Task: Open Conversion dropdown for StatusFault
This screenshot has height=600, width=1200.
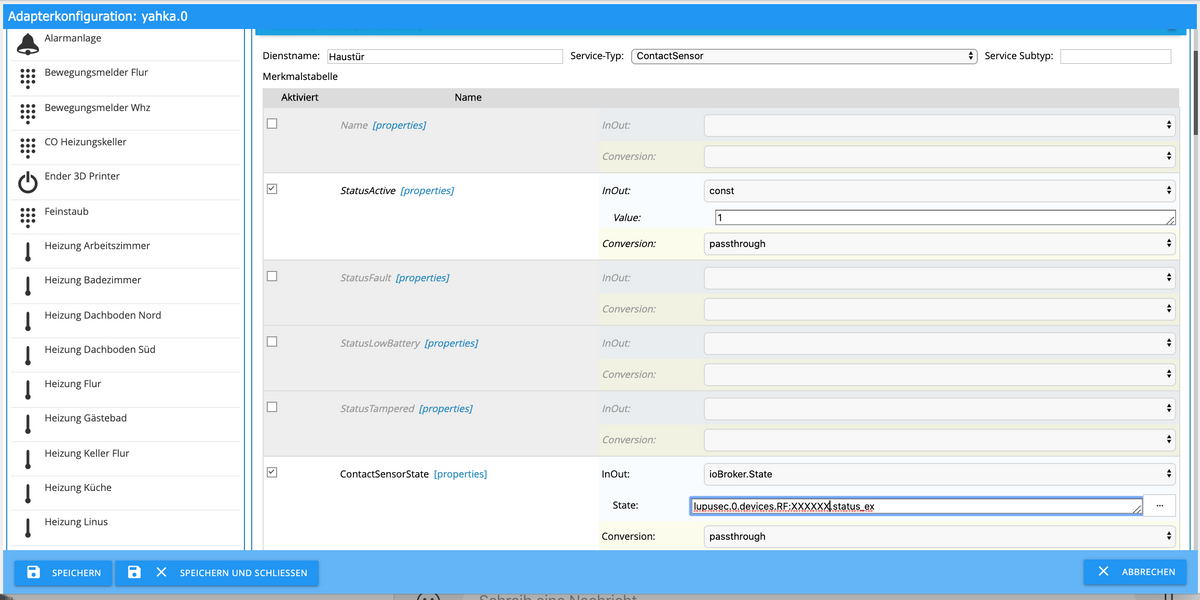Action: point(940,309)
